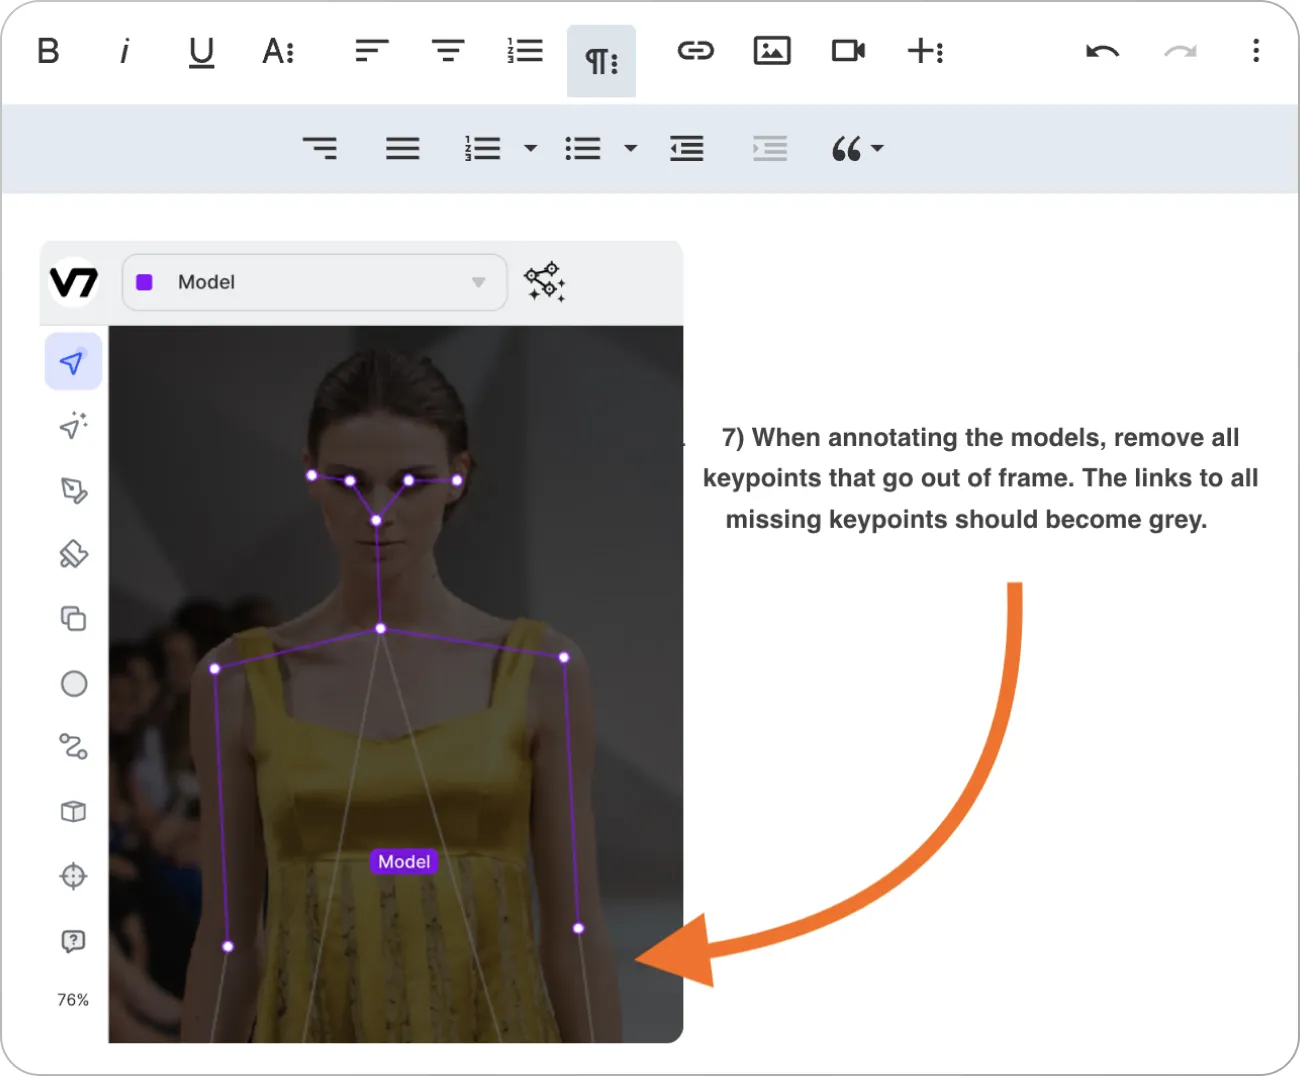The width and height of the screenshot is (1300, 1076).
Task: Click the nose keypoint on the skeleton
Action: click(x=376, y=520)
